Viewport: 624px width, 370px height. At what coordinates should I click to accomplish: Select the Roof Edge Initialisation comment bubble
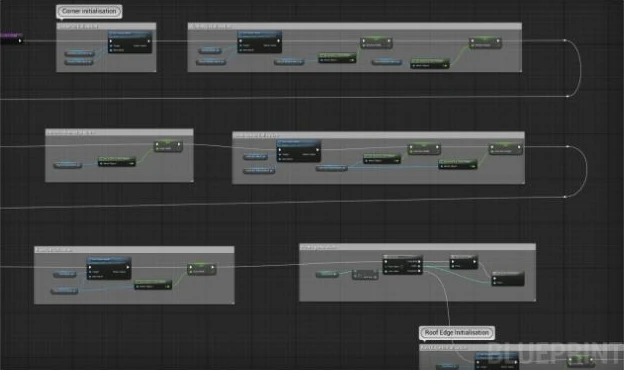457,333
